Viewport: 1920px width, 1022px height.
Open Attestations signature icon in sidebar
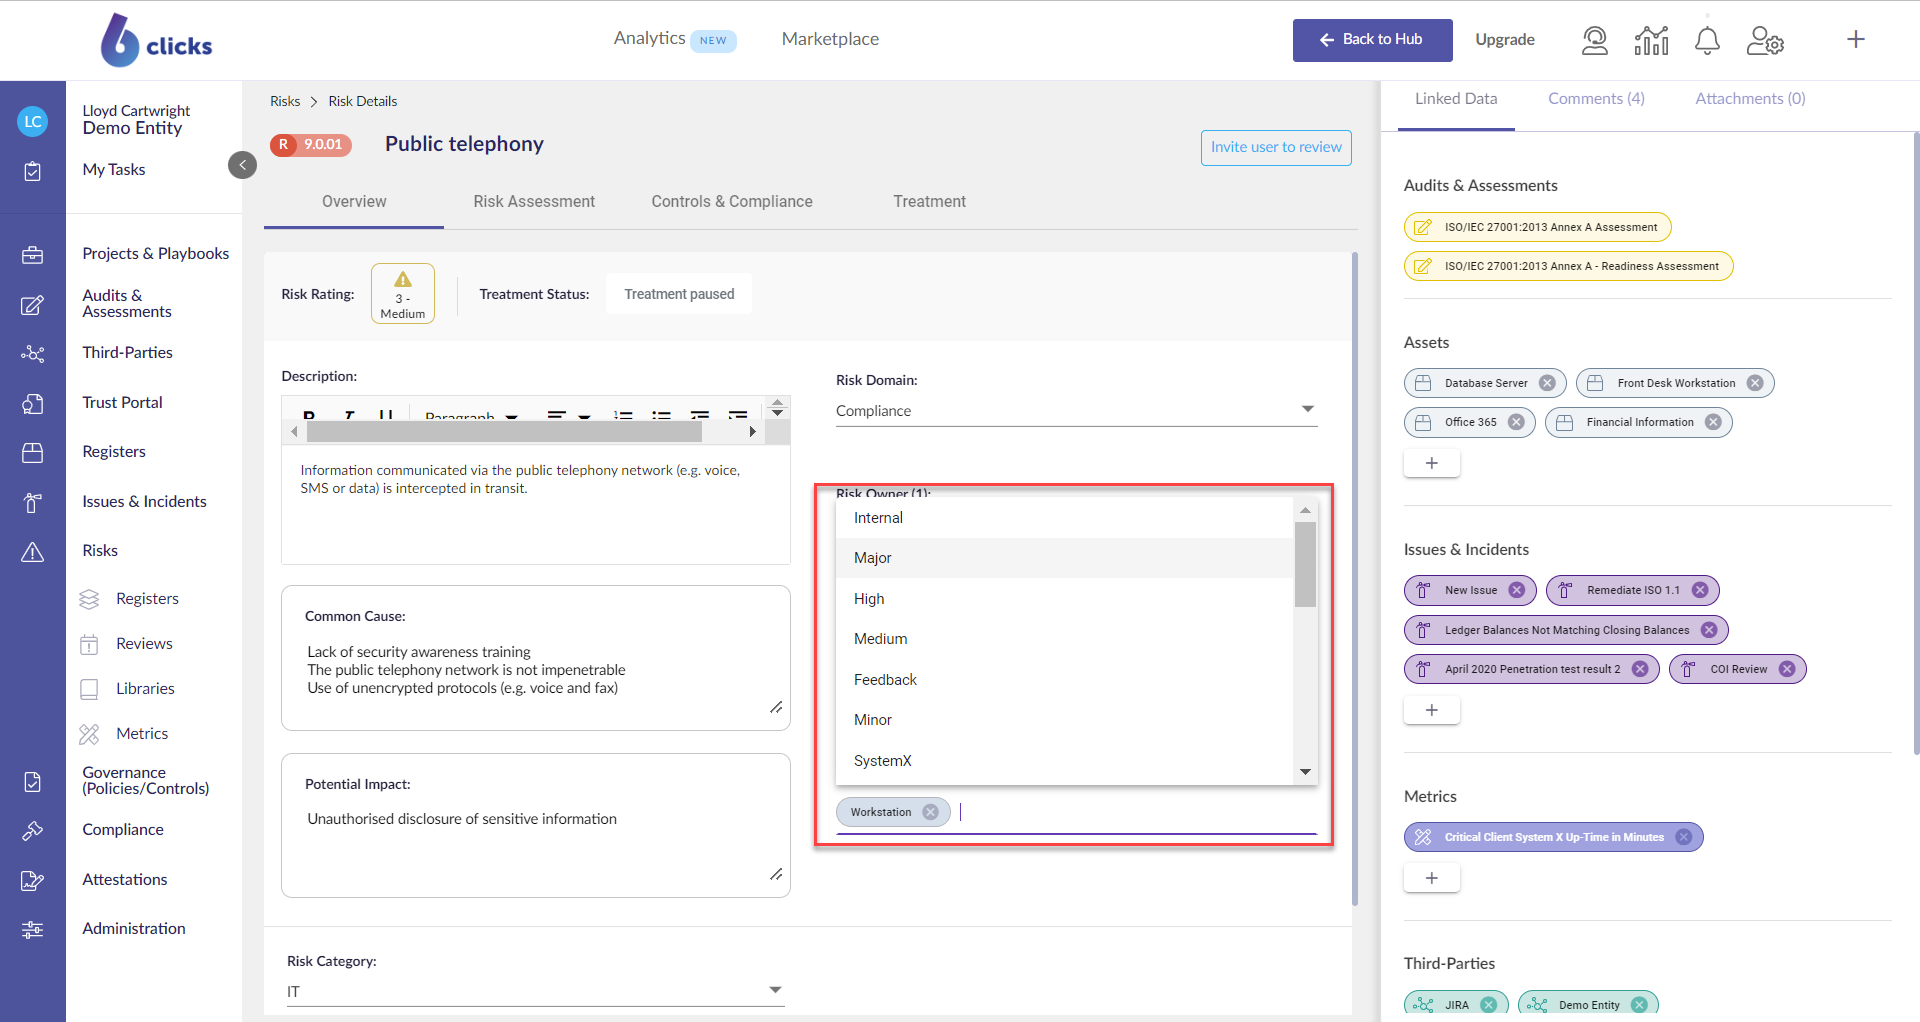[x=33, y=881]
